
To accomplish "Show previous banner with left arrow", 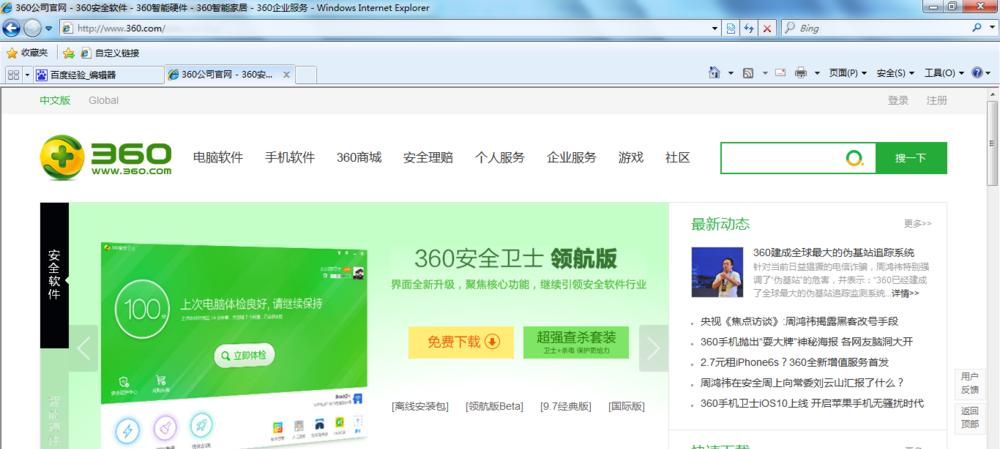I will pos(84,348).
